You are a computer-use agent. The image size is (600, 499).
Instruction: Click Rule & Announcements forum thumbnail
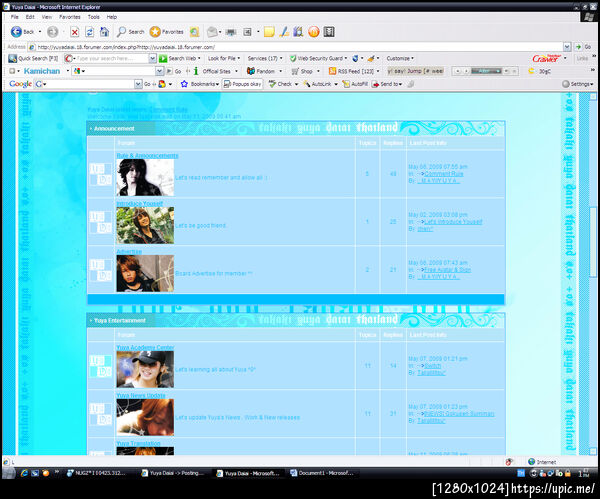pos(145,178)
